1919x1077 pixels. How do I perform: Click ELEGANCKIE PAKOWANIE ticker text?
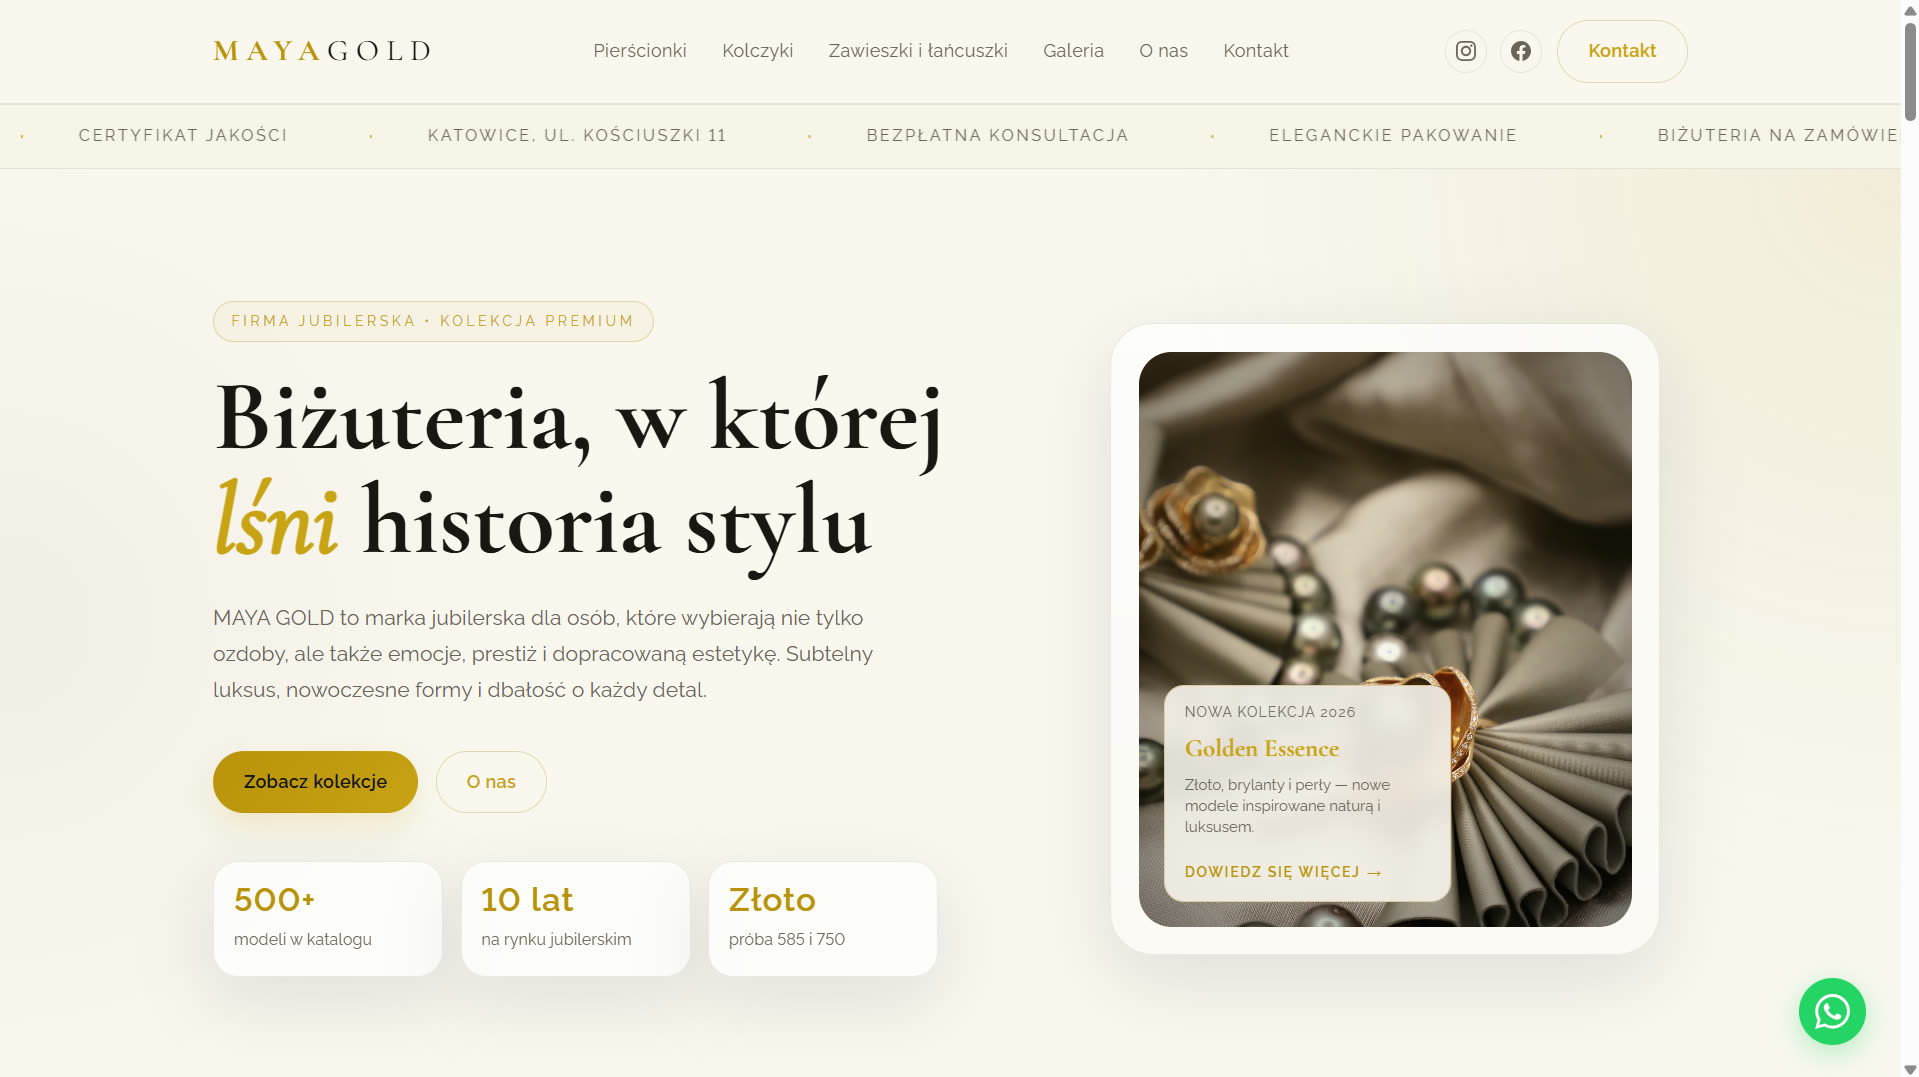(1393, 135)
